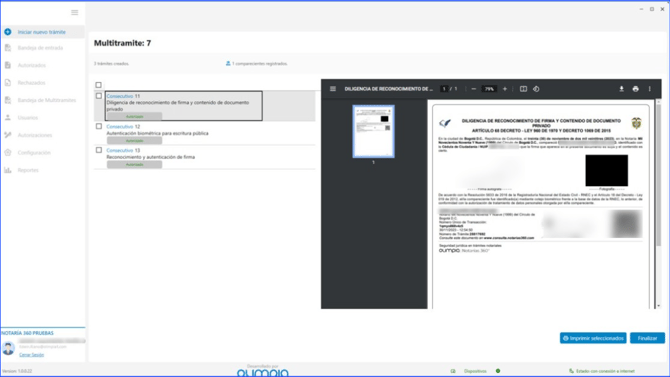Select Iniciar nuevo trámite

coord(42,32)
